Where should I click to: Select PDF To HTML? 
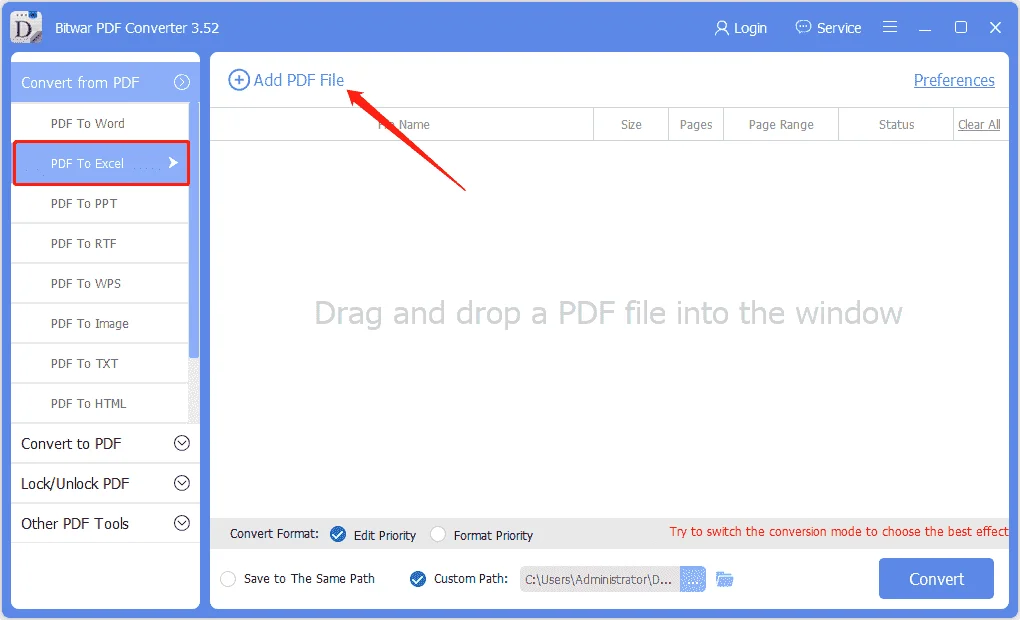tap(100, 403)
